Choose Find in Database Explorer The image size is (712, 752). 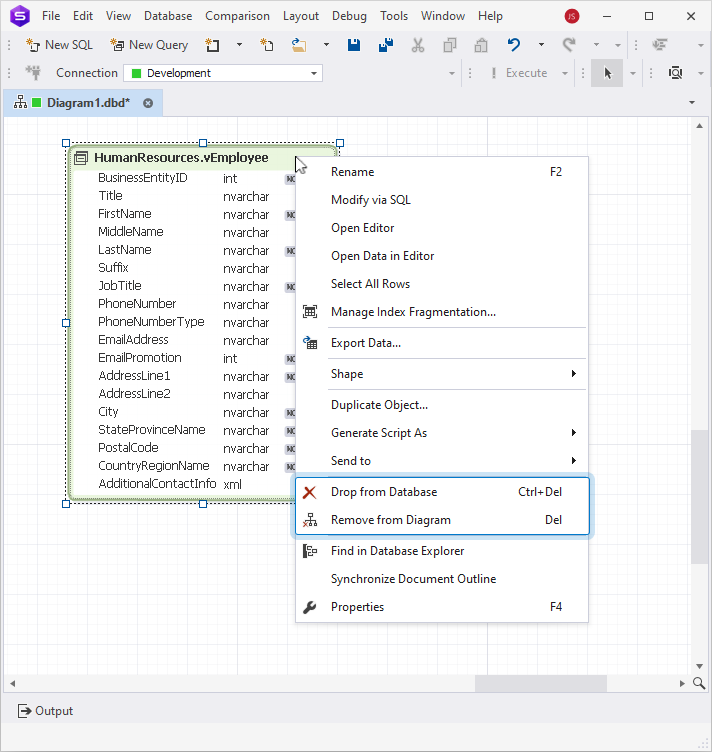tap(442, 551)
